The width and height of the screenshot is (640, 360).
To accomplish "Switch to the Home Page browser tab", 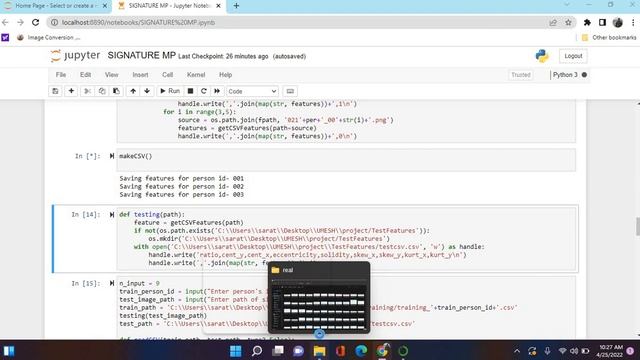I will pos(56,6).
